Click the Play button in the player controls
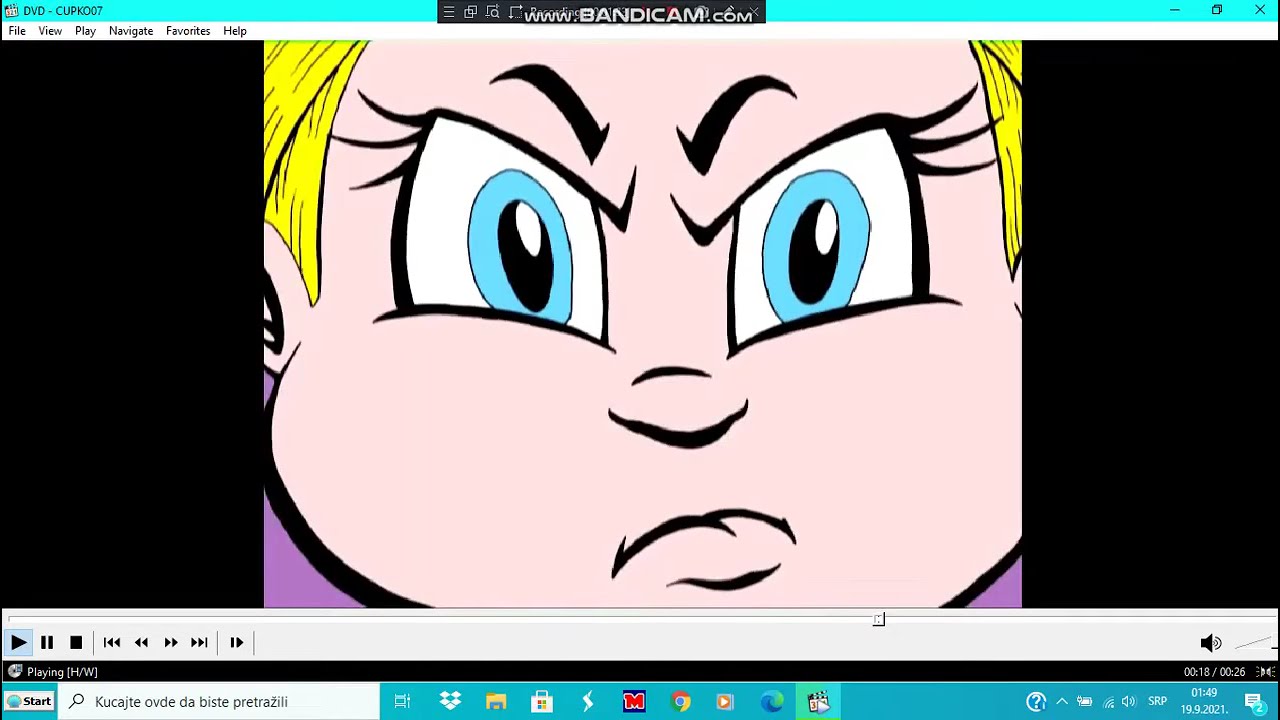The height and width of the screenshot is (720, 1280). tap(18, 642)
